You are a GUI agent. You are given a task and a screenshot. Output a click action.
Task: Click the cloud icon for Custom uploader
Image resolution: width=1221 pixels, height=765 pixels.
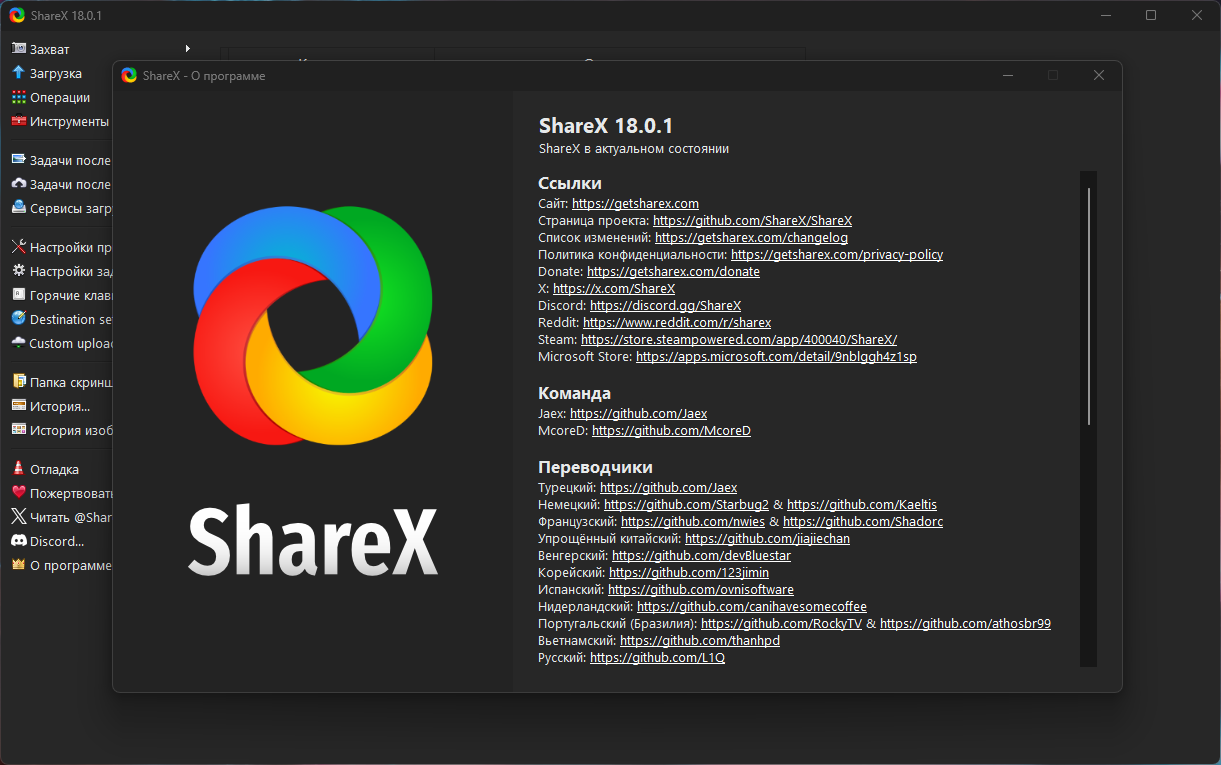coord(18,343)
